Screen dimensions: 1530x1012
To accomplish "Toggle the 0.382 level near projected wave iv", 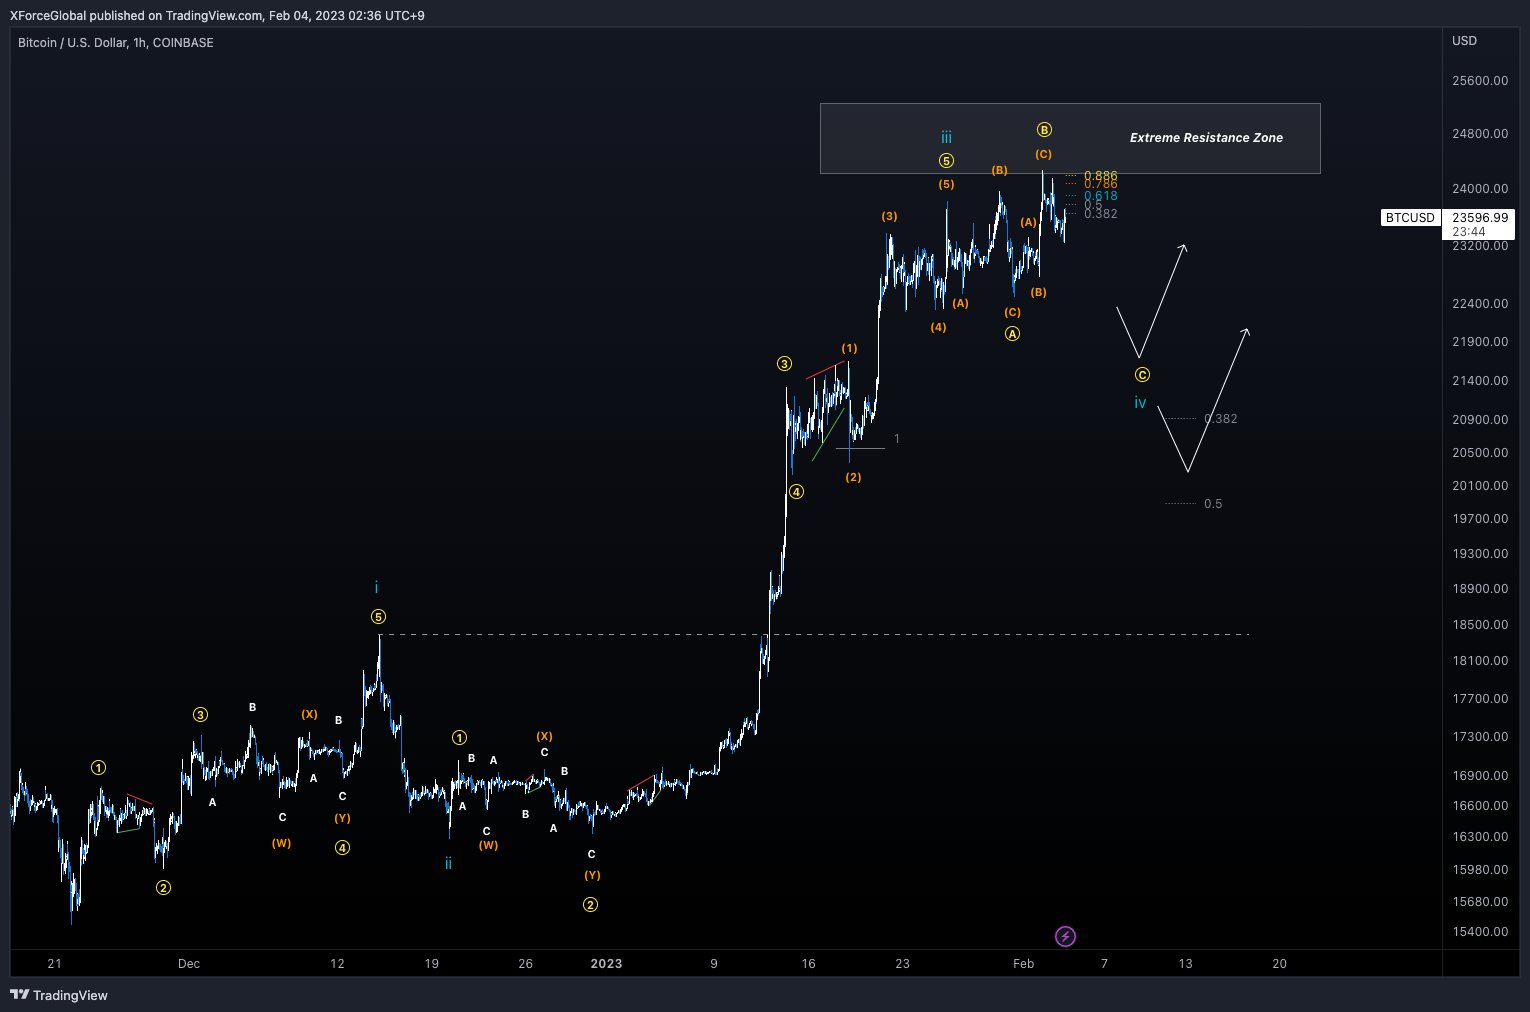I will [1220, 419].
